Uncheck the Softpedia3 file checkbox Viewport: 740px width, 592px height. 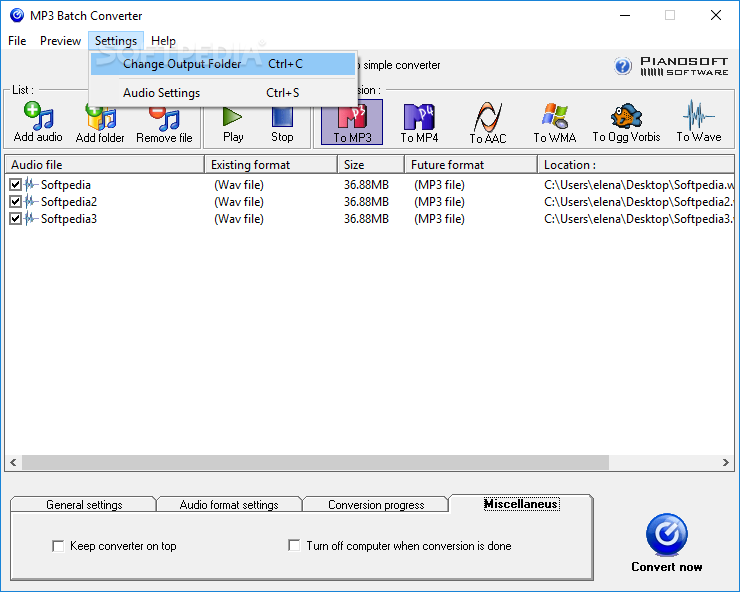[x=16, y=219]
